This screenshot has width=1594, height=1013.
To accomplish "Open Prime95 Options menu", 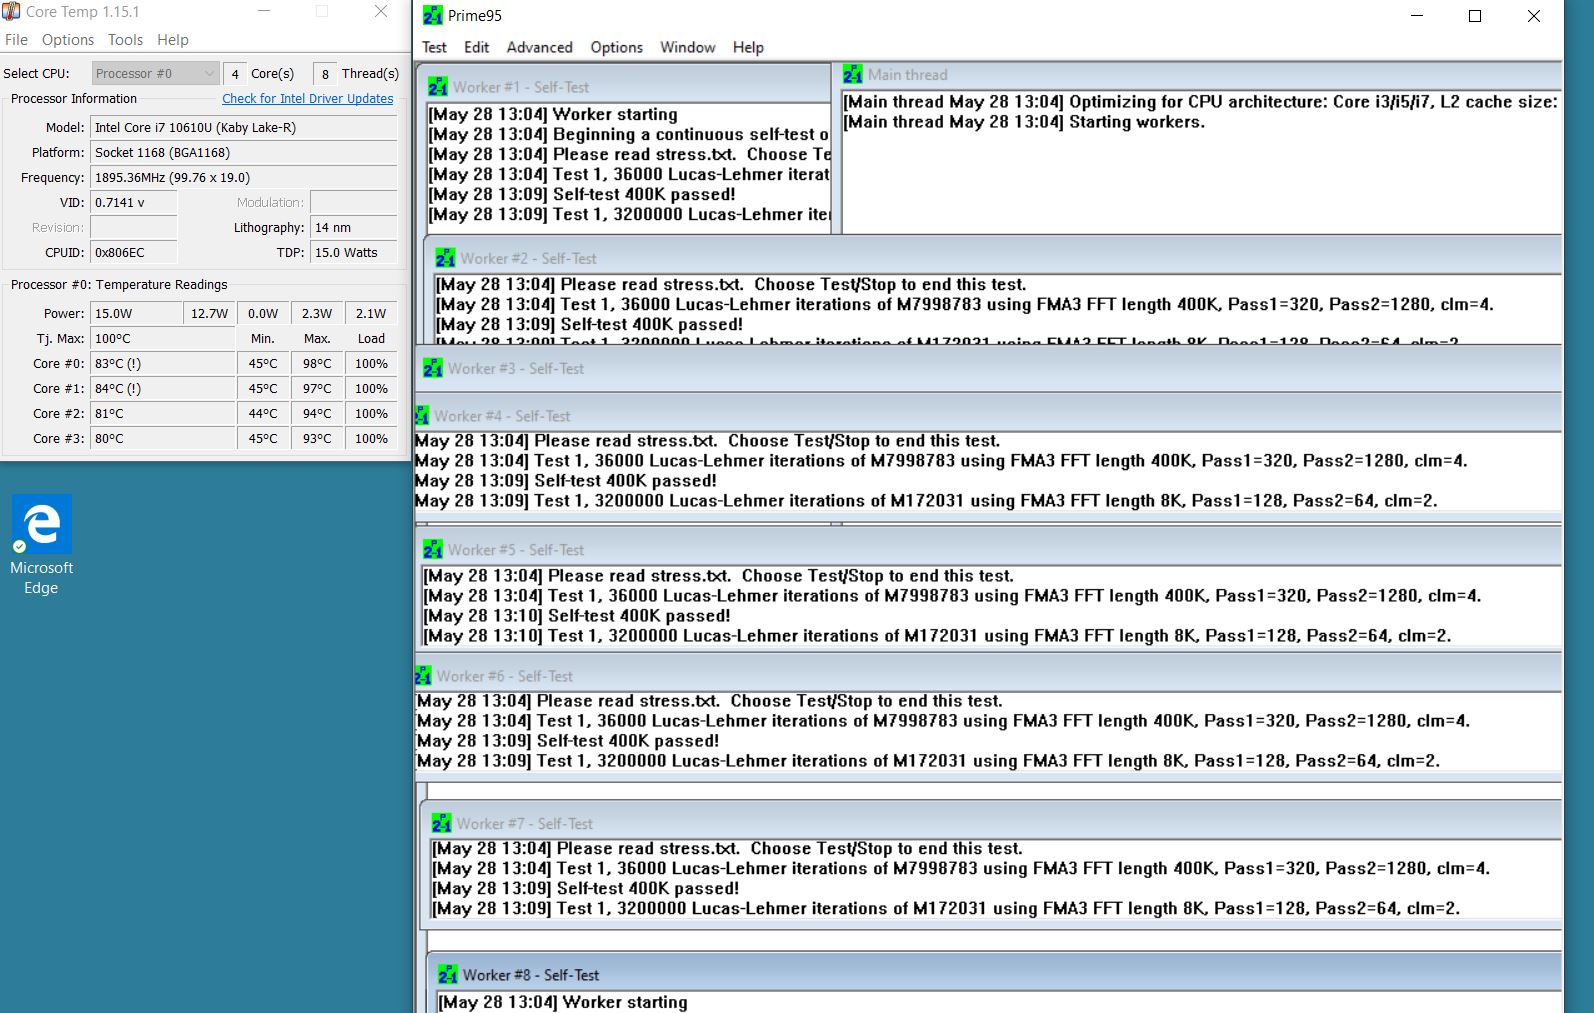I will click(x=616, y=47).
